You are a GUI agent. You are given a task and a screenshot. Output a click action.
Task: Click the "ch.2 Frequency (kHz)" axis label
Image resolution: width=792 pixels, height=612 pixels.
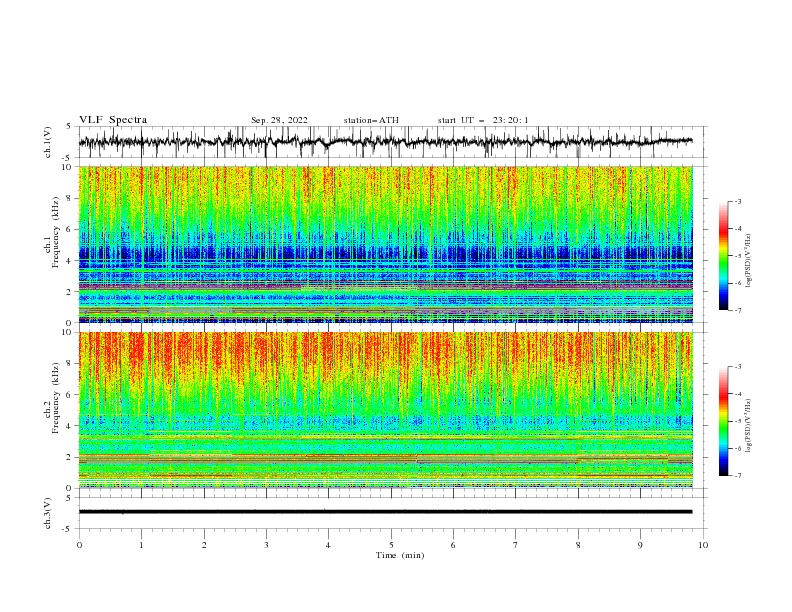pos(52,398)
